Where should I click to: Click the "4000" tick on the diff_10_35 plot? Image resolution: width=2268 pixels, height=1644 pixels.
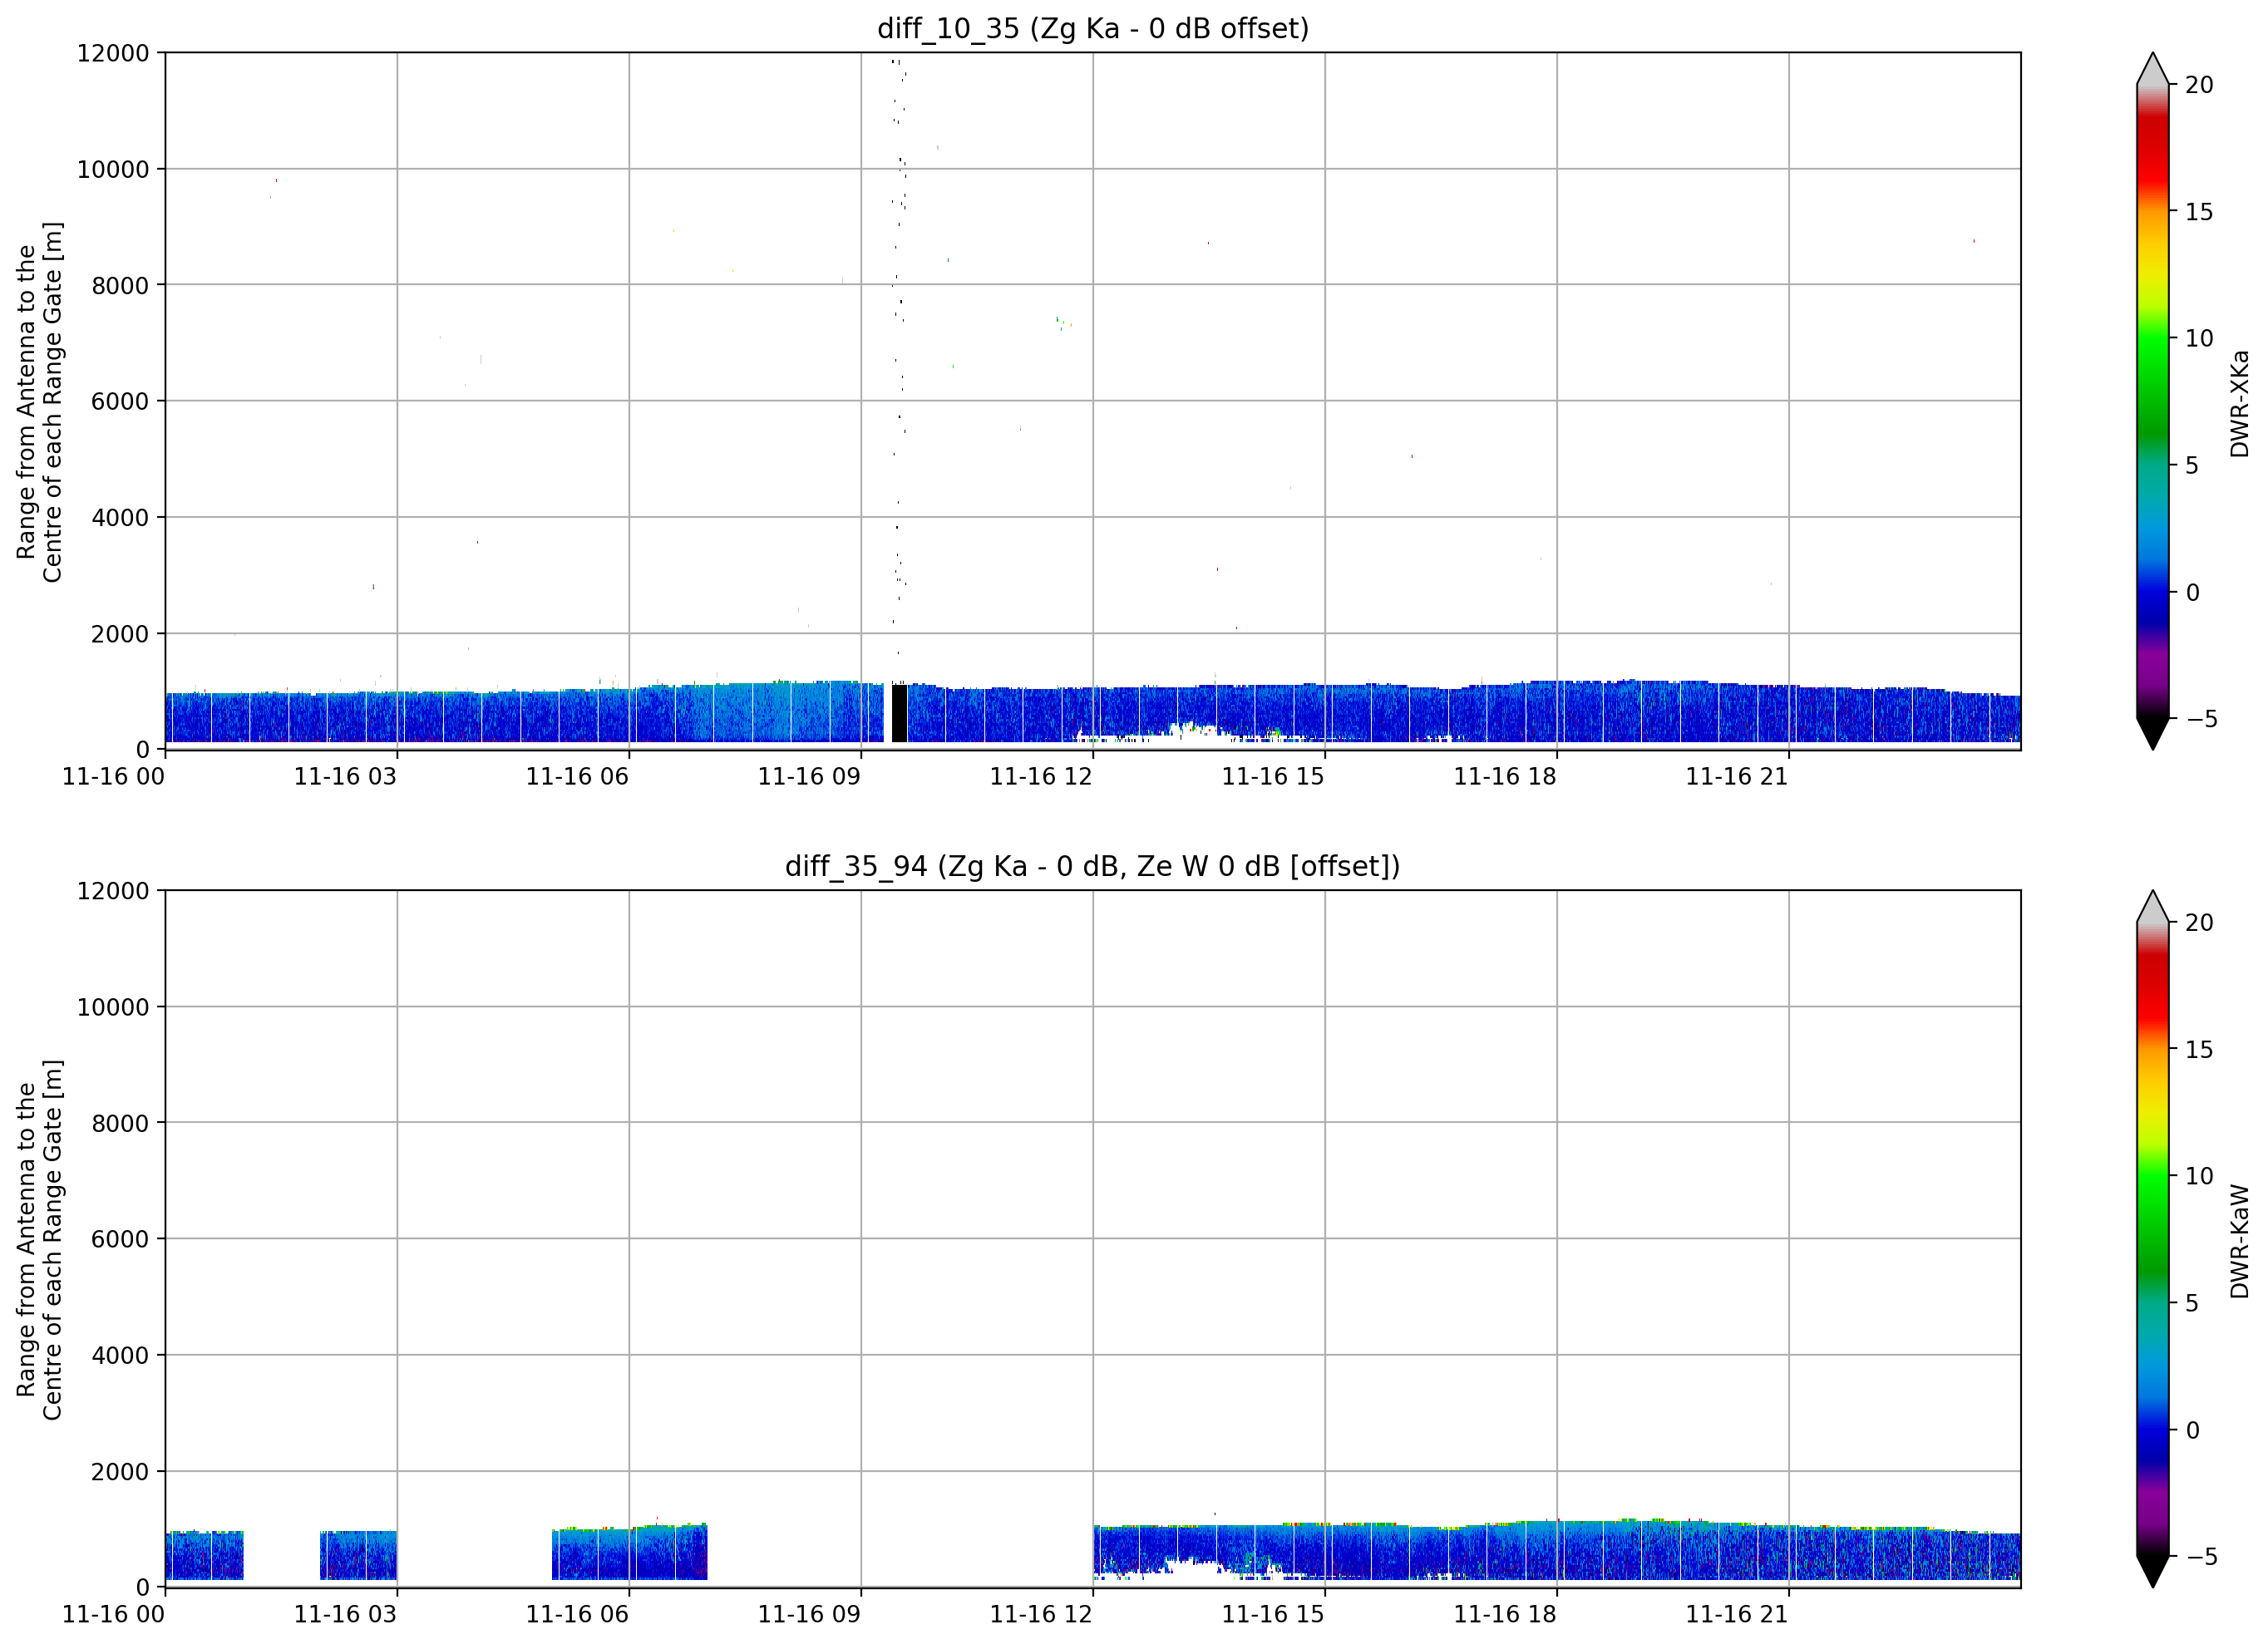tap(120, 518)
